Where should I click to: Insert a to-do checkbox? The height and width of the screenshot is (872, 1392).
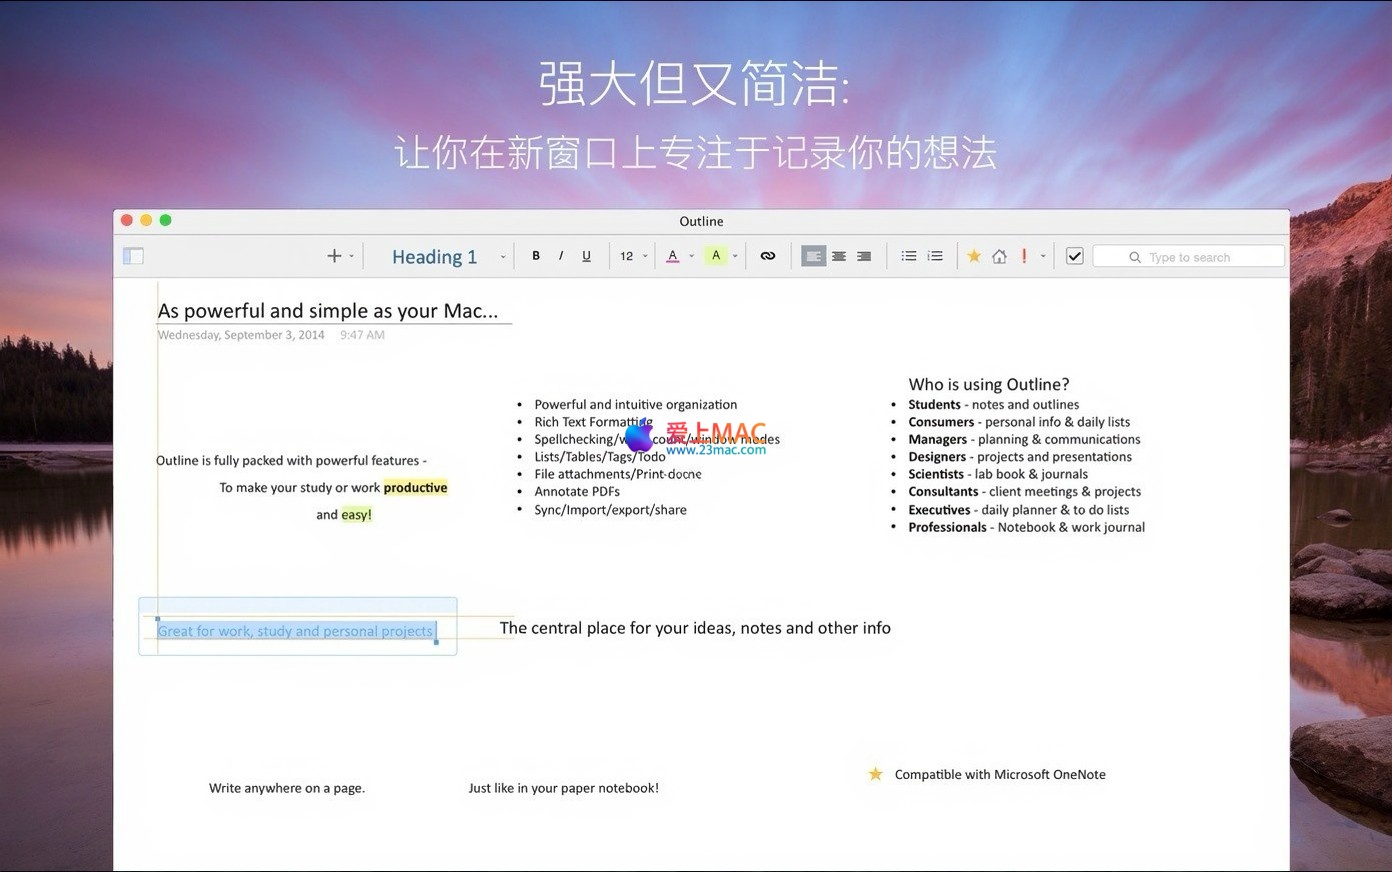click(x=1075, y=256)
